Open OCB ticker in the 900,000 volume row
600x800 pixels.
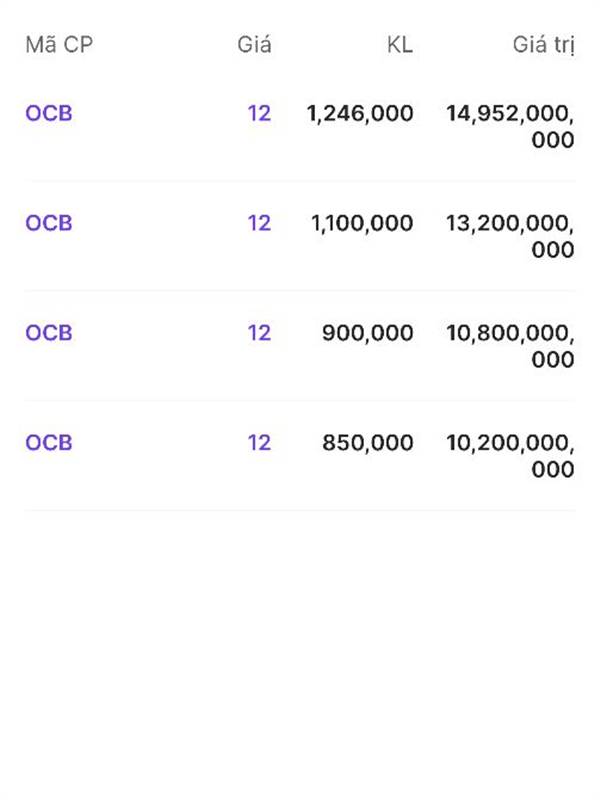coord(49,333)
